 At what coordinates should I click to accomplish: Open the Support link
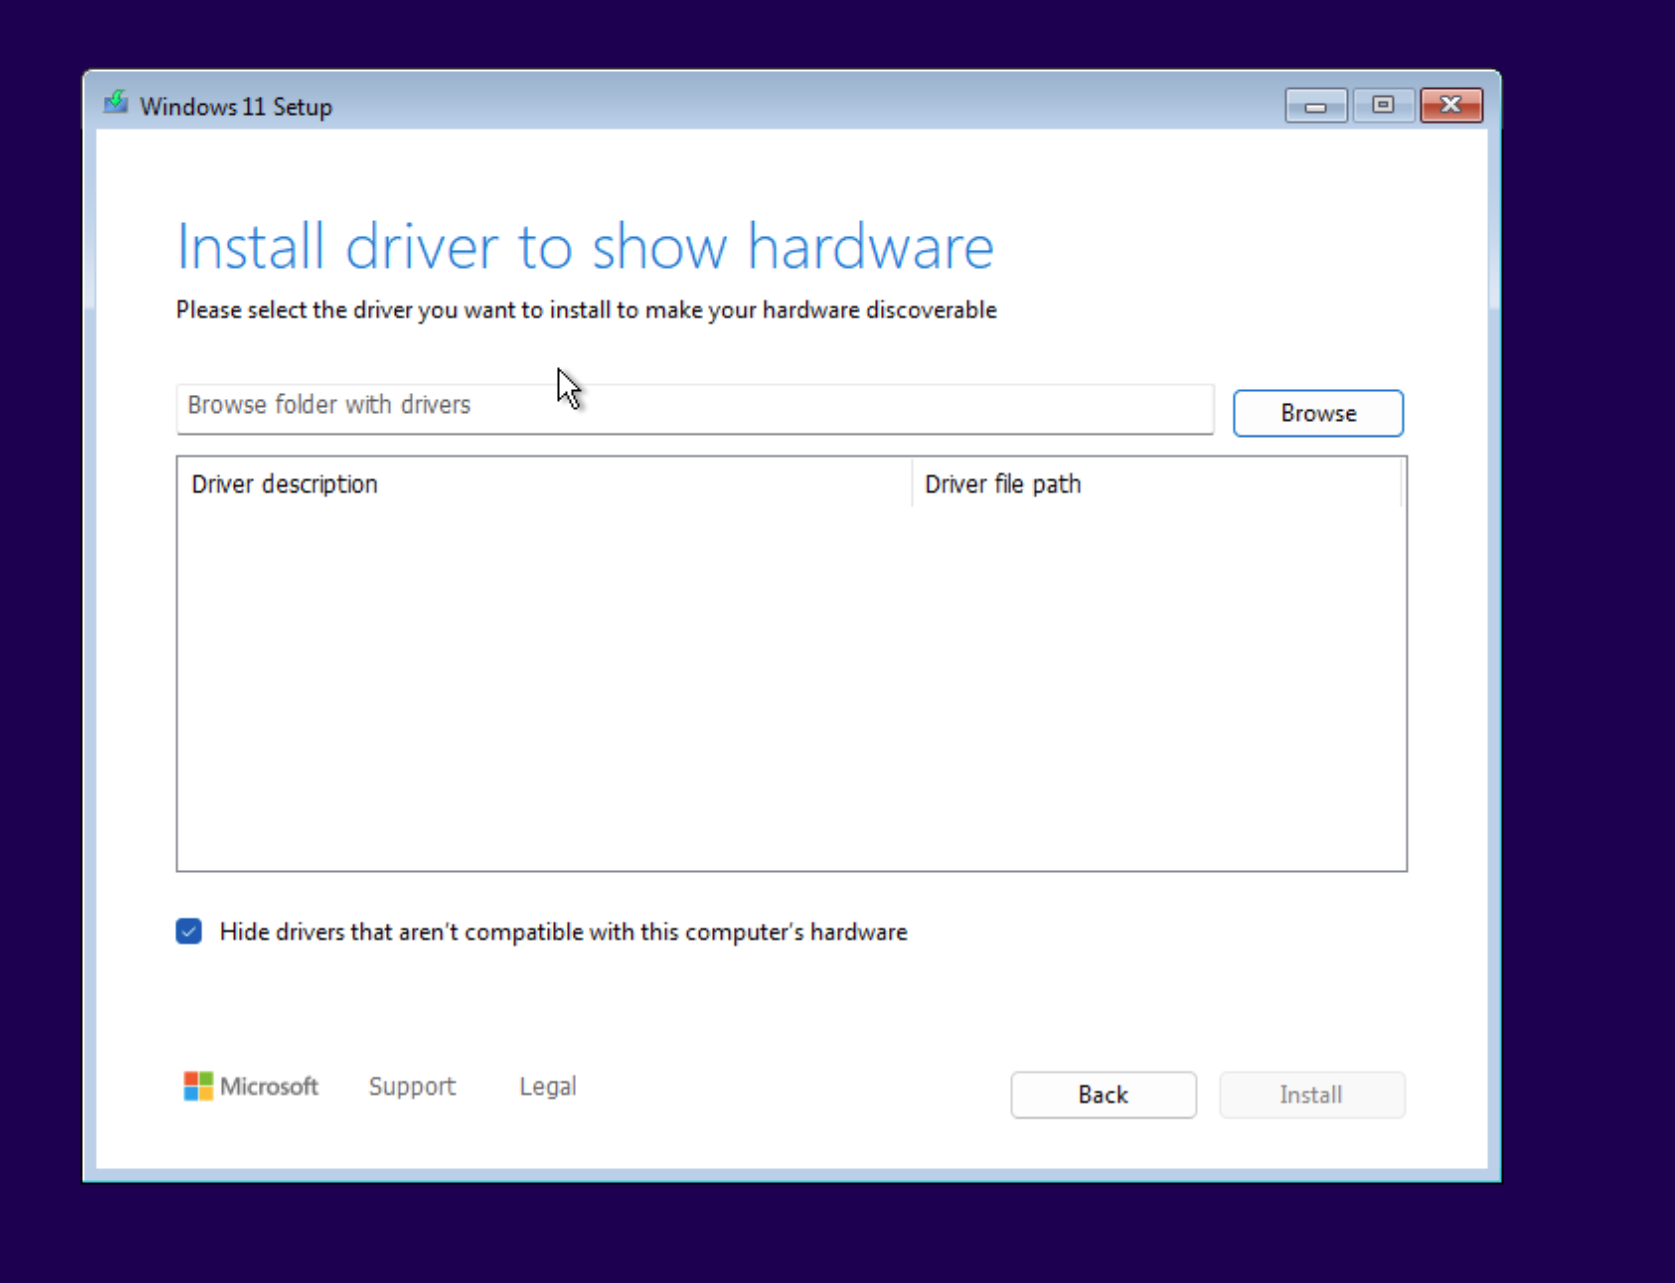click(412, 1086)
